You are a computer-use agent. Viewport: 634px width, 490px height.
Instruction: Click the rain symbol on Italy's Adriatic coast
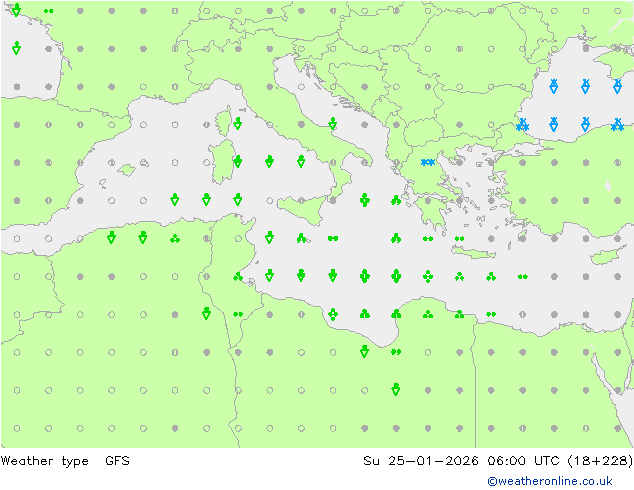coord(333,124)
